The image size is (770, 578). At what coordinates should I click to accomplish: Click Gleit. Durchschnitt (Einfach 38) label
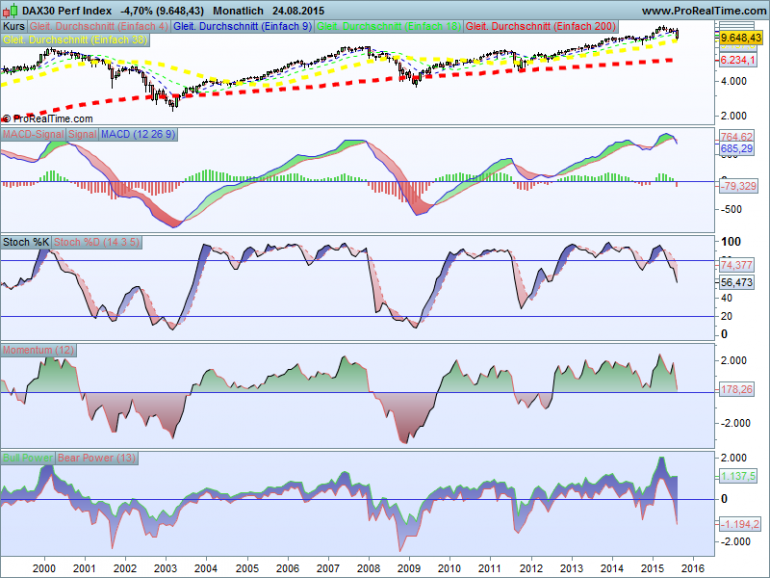point(75,40)
